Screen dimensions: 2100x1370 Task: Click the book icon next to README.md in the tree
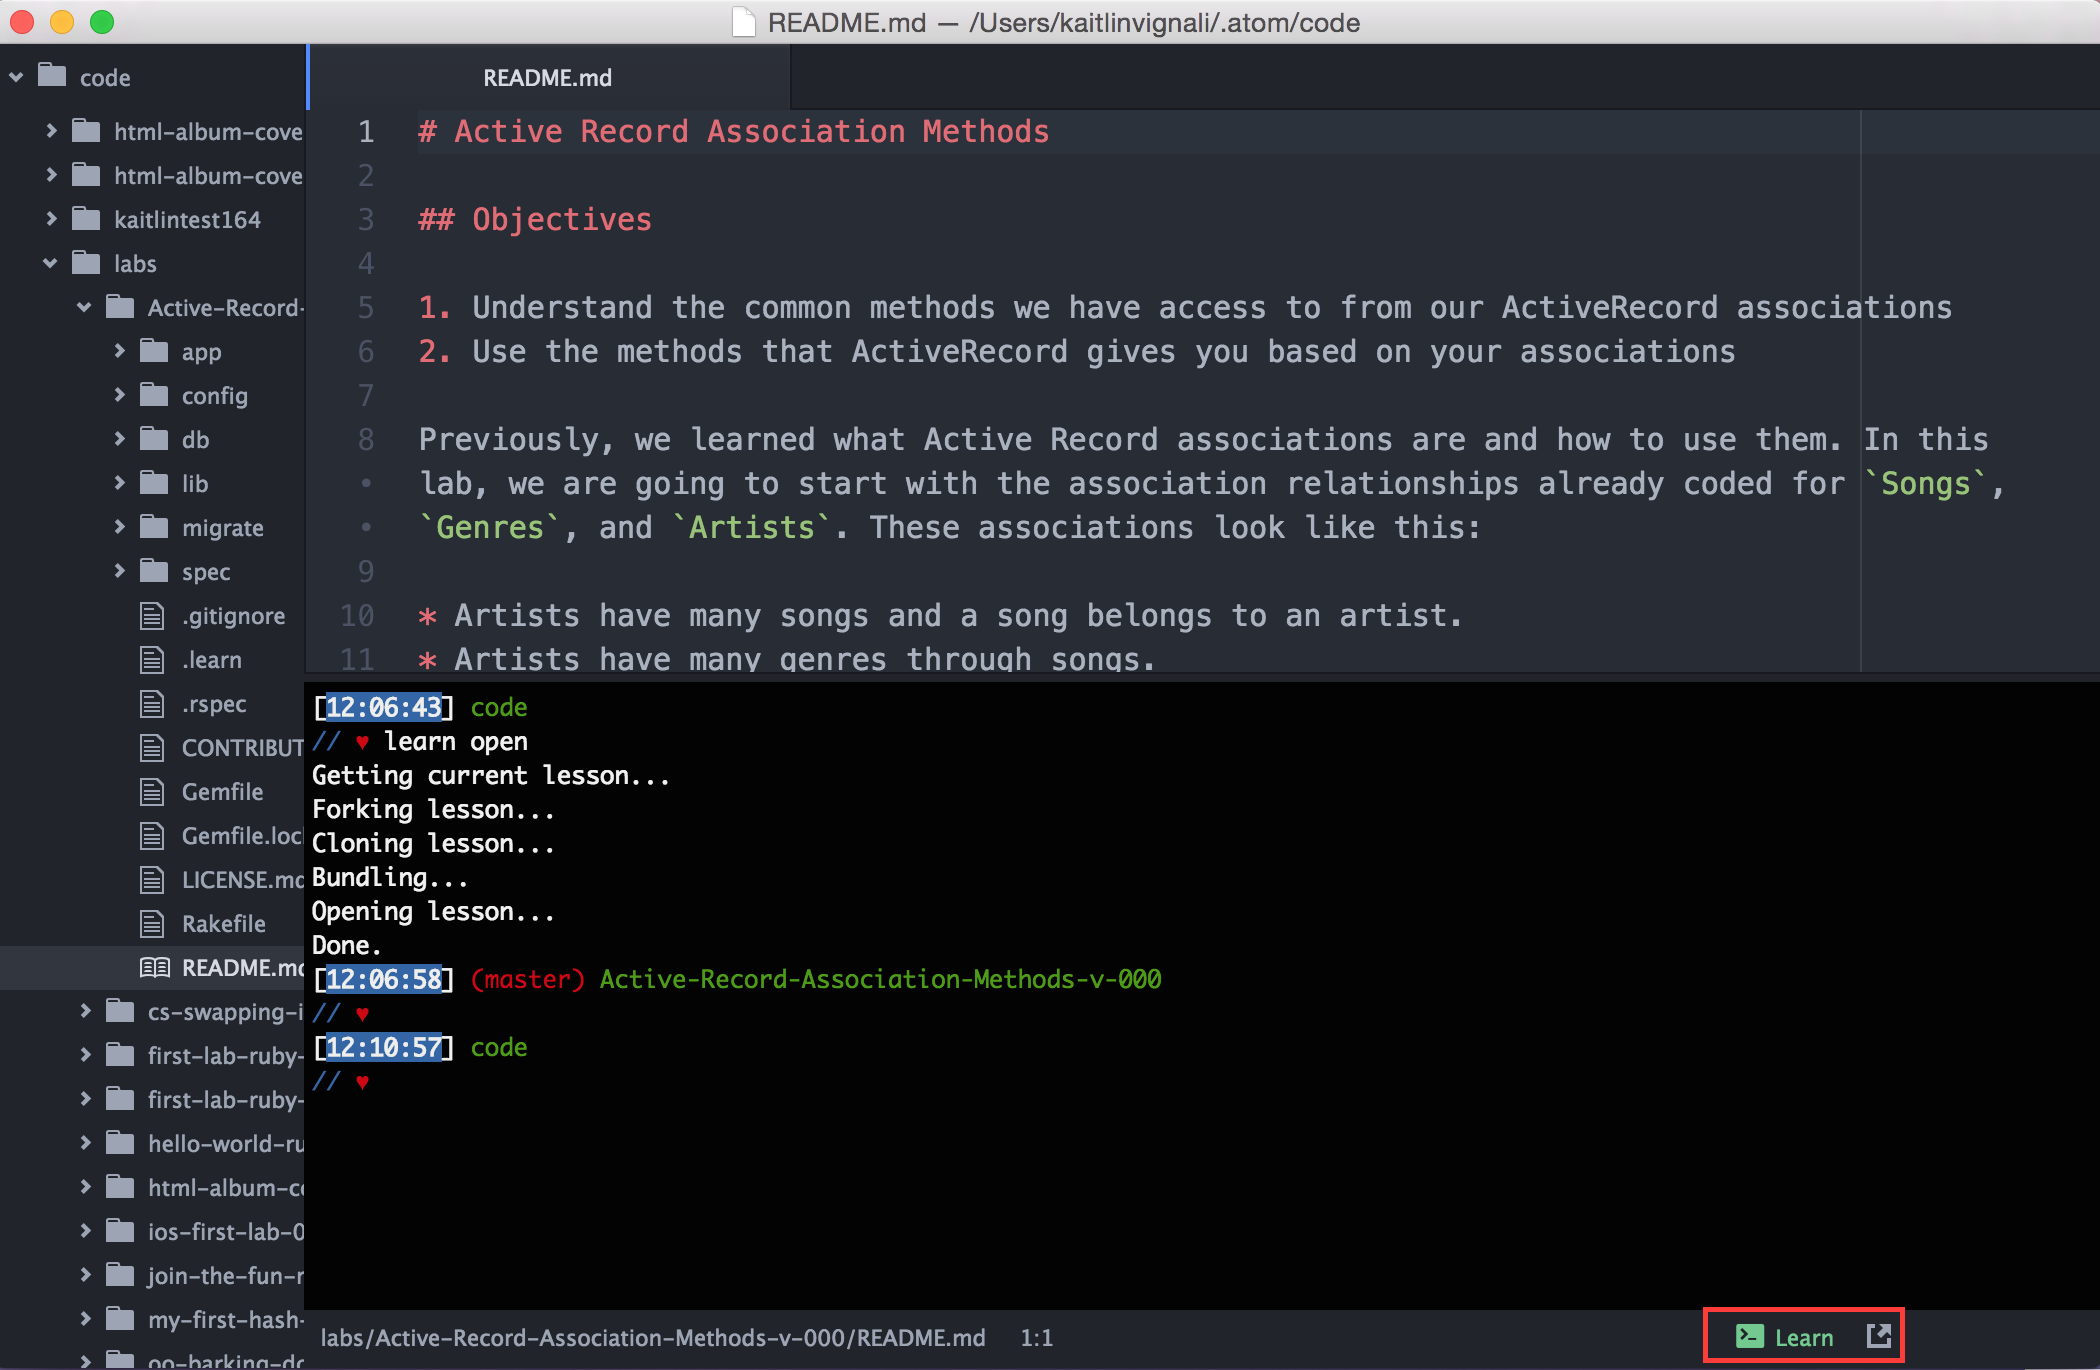pyautogui.click(x=154, y=967)
